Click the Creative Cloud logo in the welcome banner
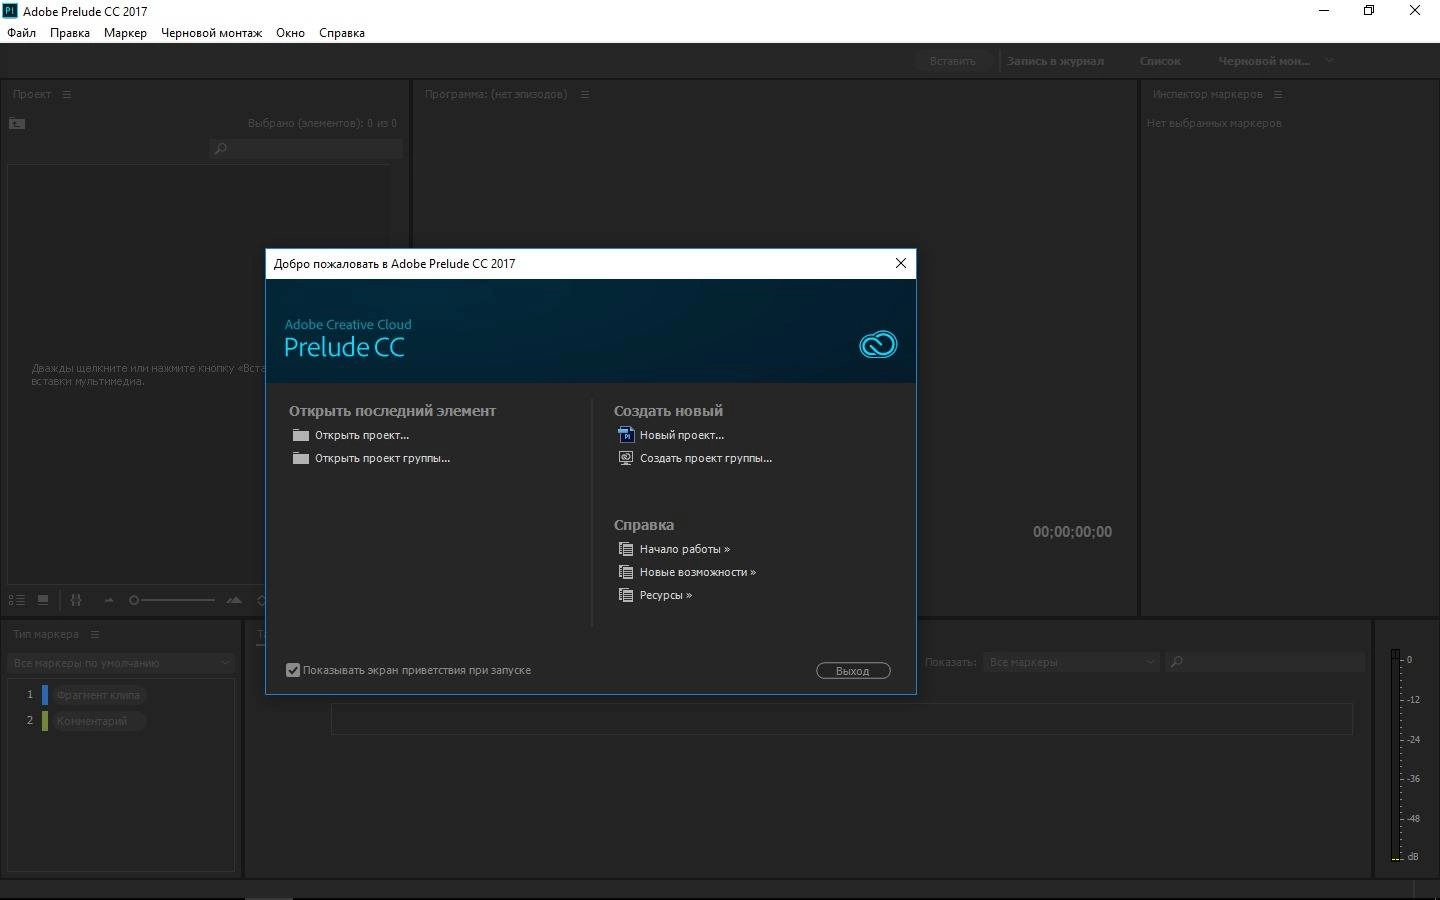This screenshot has height=900, width=1440. [878, 345]
